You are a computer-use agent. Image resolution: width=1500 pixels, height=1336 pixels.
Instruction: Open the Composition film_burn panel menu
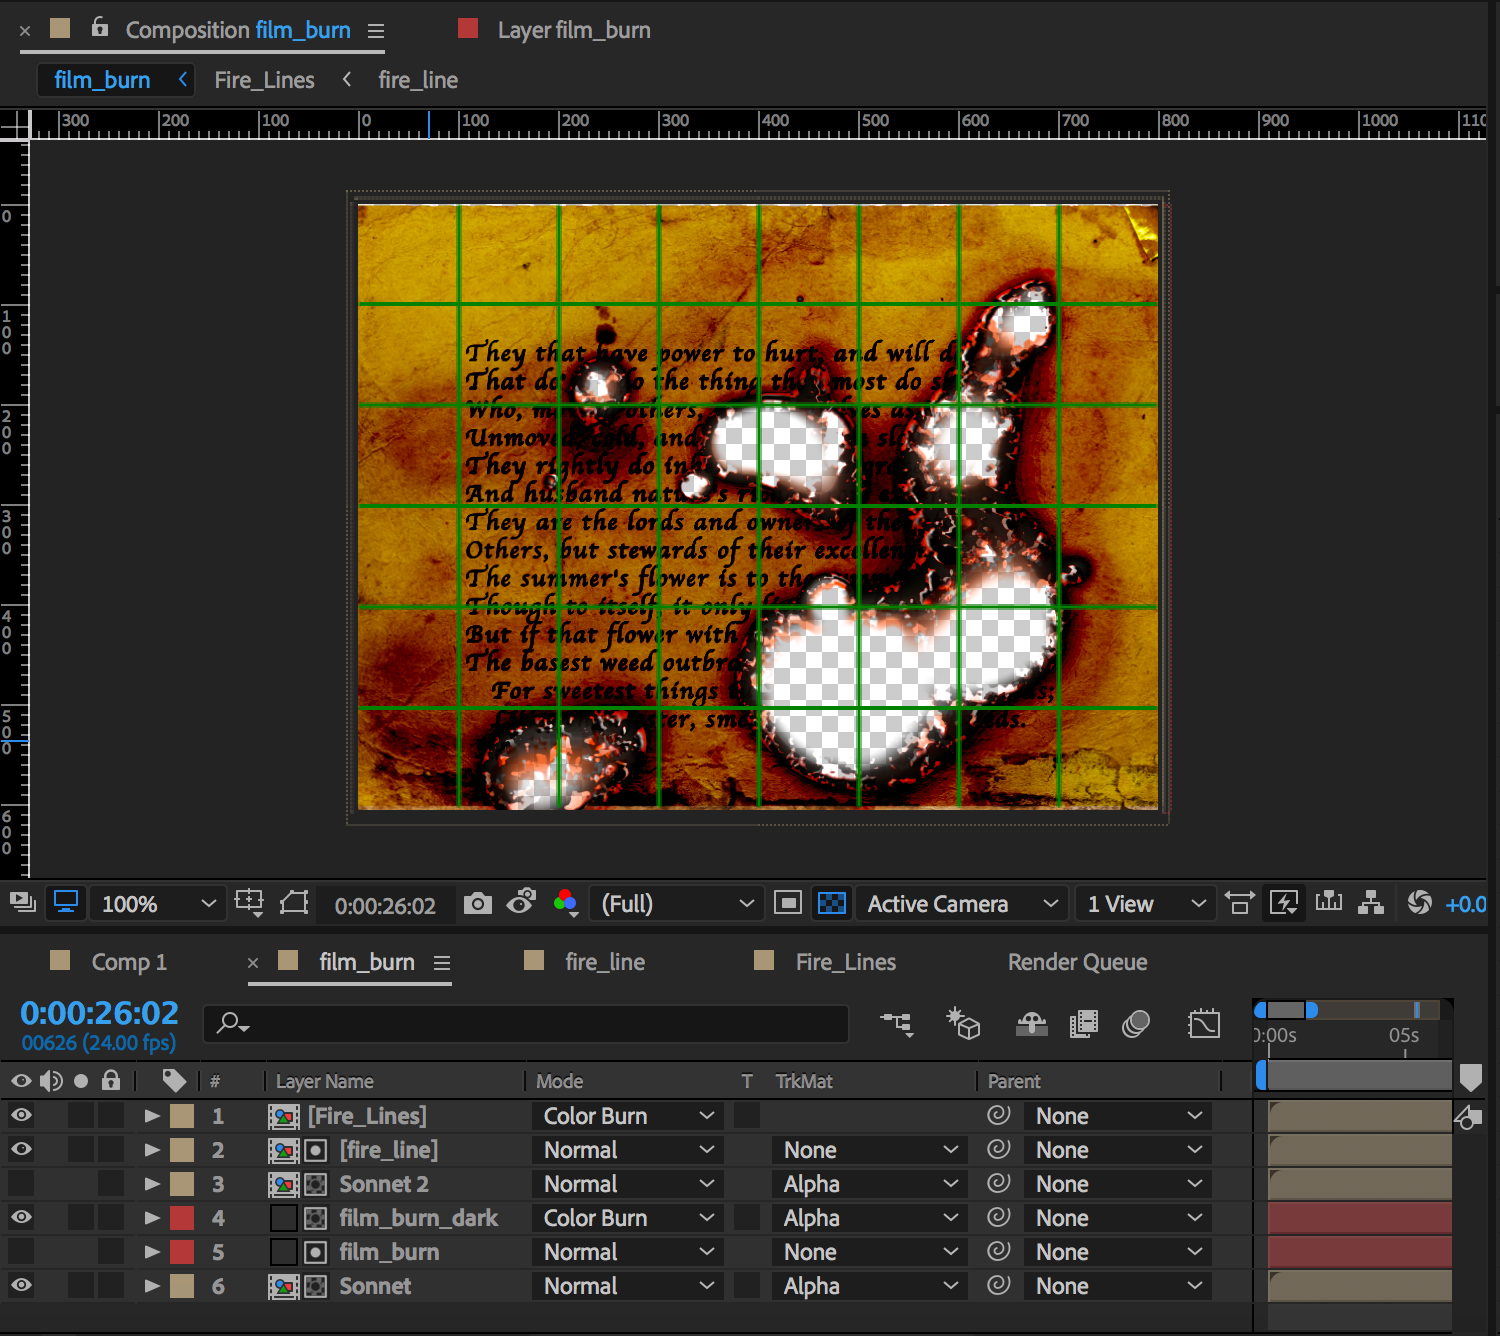[376, 31]
